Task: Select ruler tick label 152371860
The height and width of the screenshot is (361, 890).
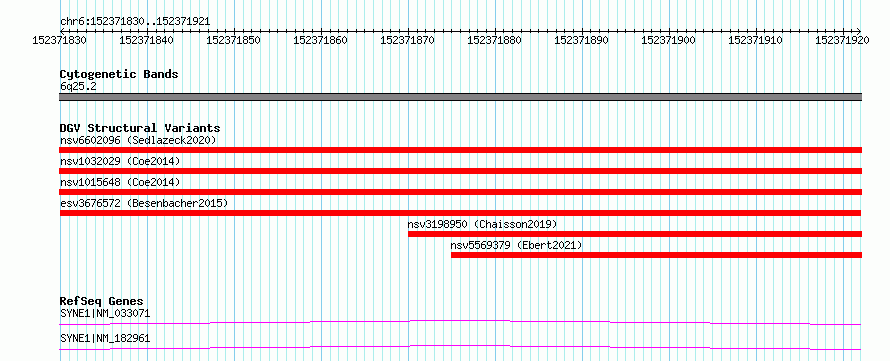Action: pyautogui.click(x=321, y=40)
